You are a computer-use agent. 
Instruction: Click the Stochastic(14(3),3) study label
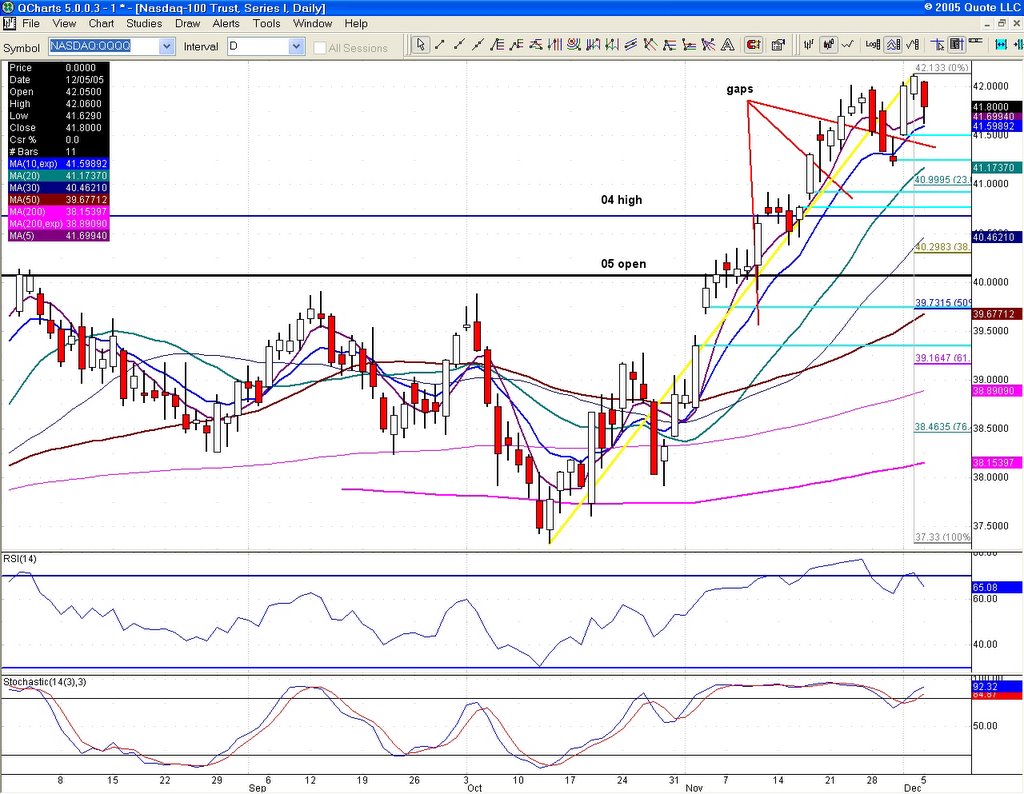pyautogui.click(x=45, y=682)
